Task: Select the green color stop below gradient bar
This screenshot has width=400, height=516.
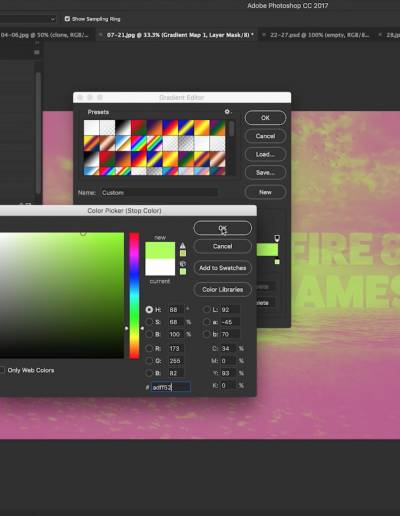Action: point(277,262)
